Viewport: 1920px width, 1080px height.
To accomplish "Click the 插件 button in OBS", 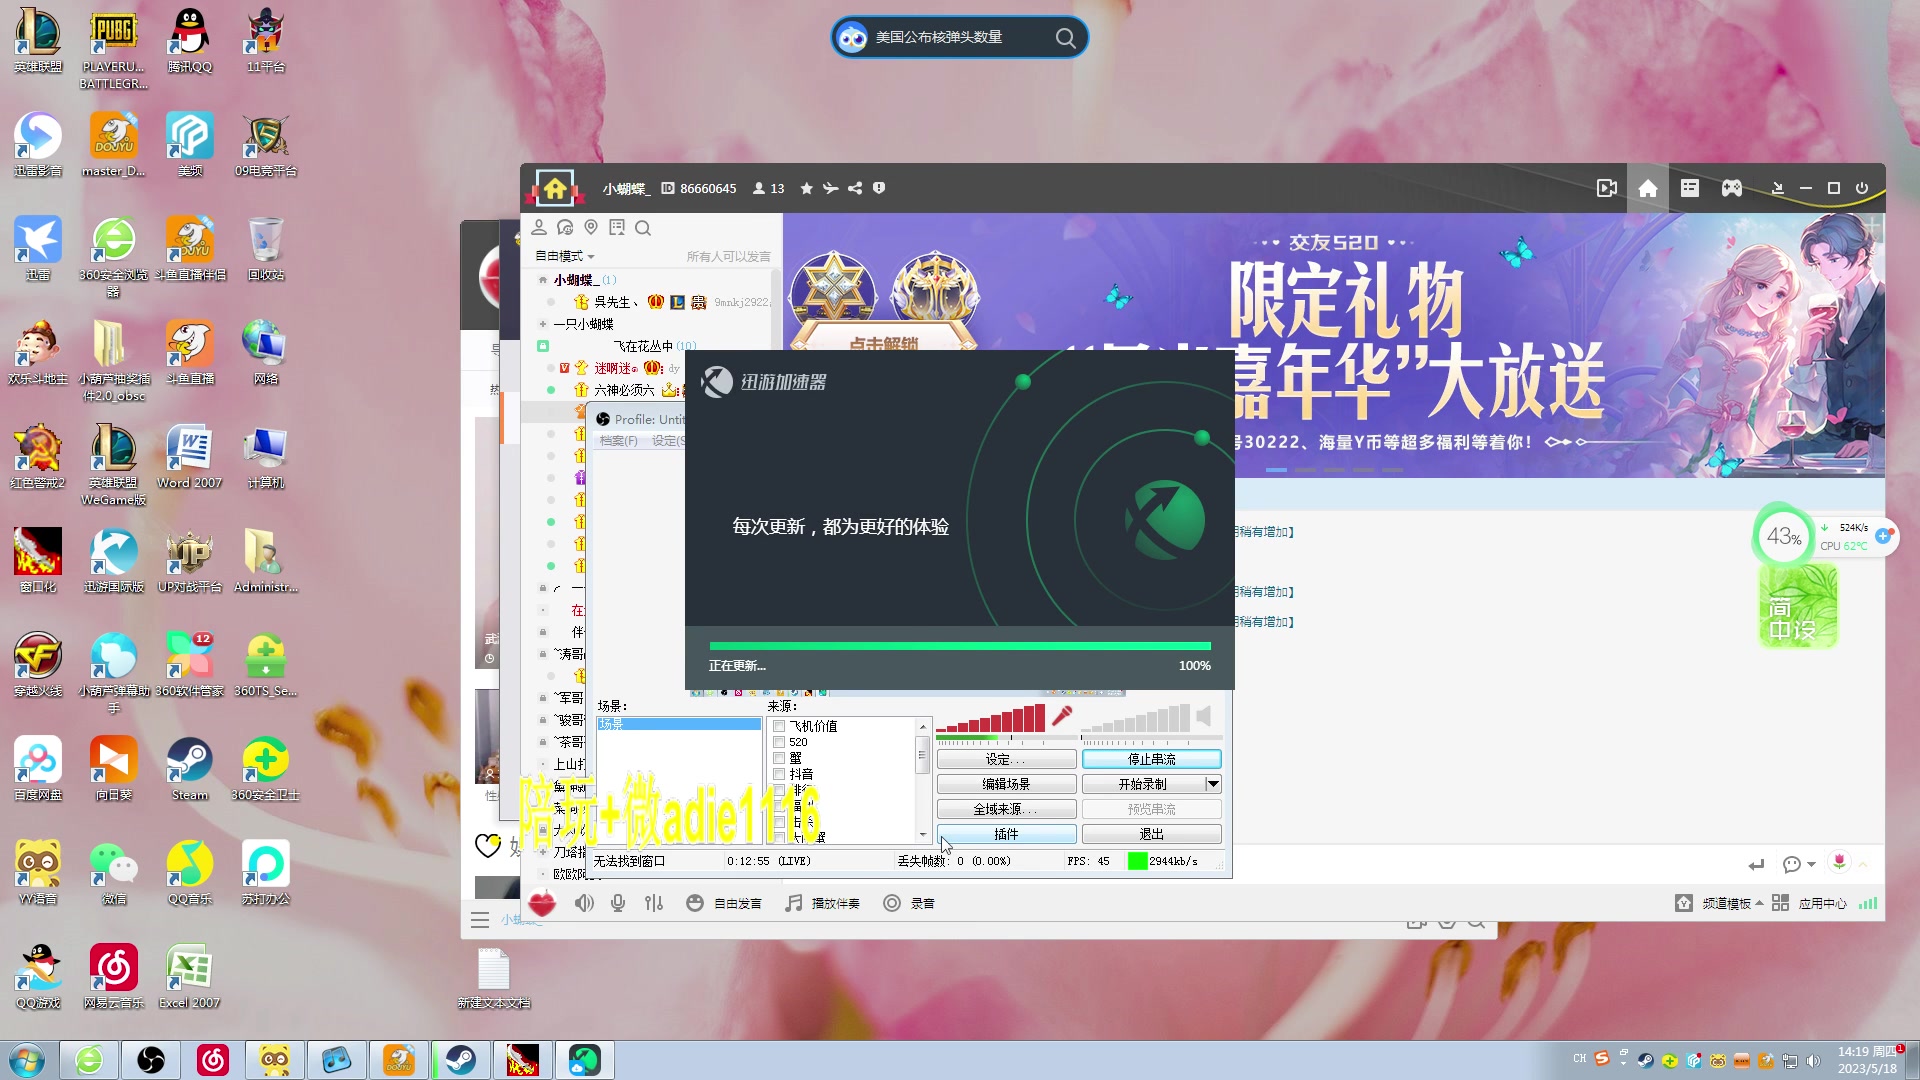I will click(x=1006, y=834).
